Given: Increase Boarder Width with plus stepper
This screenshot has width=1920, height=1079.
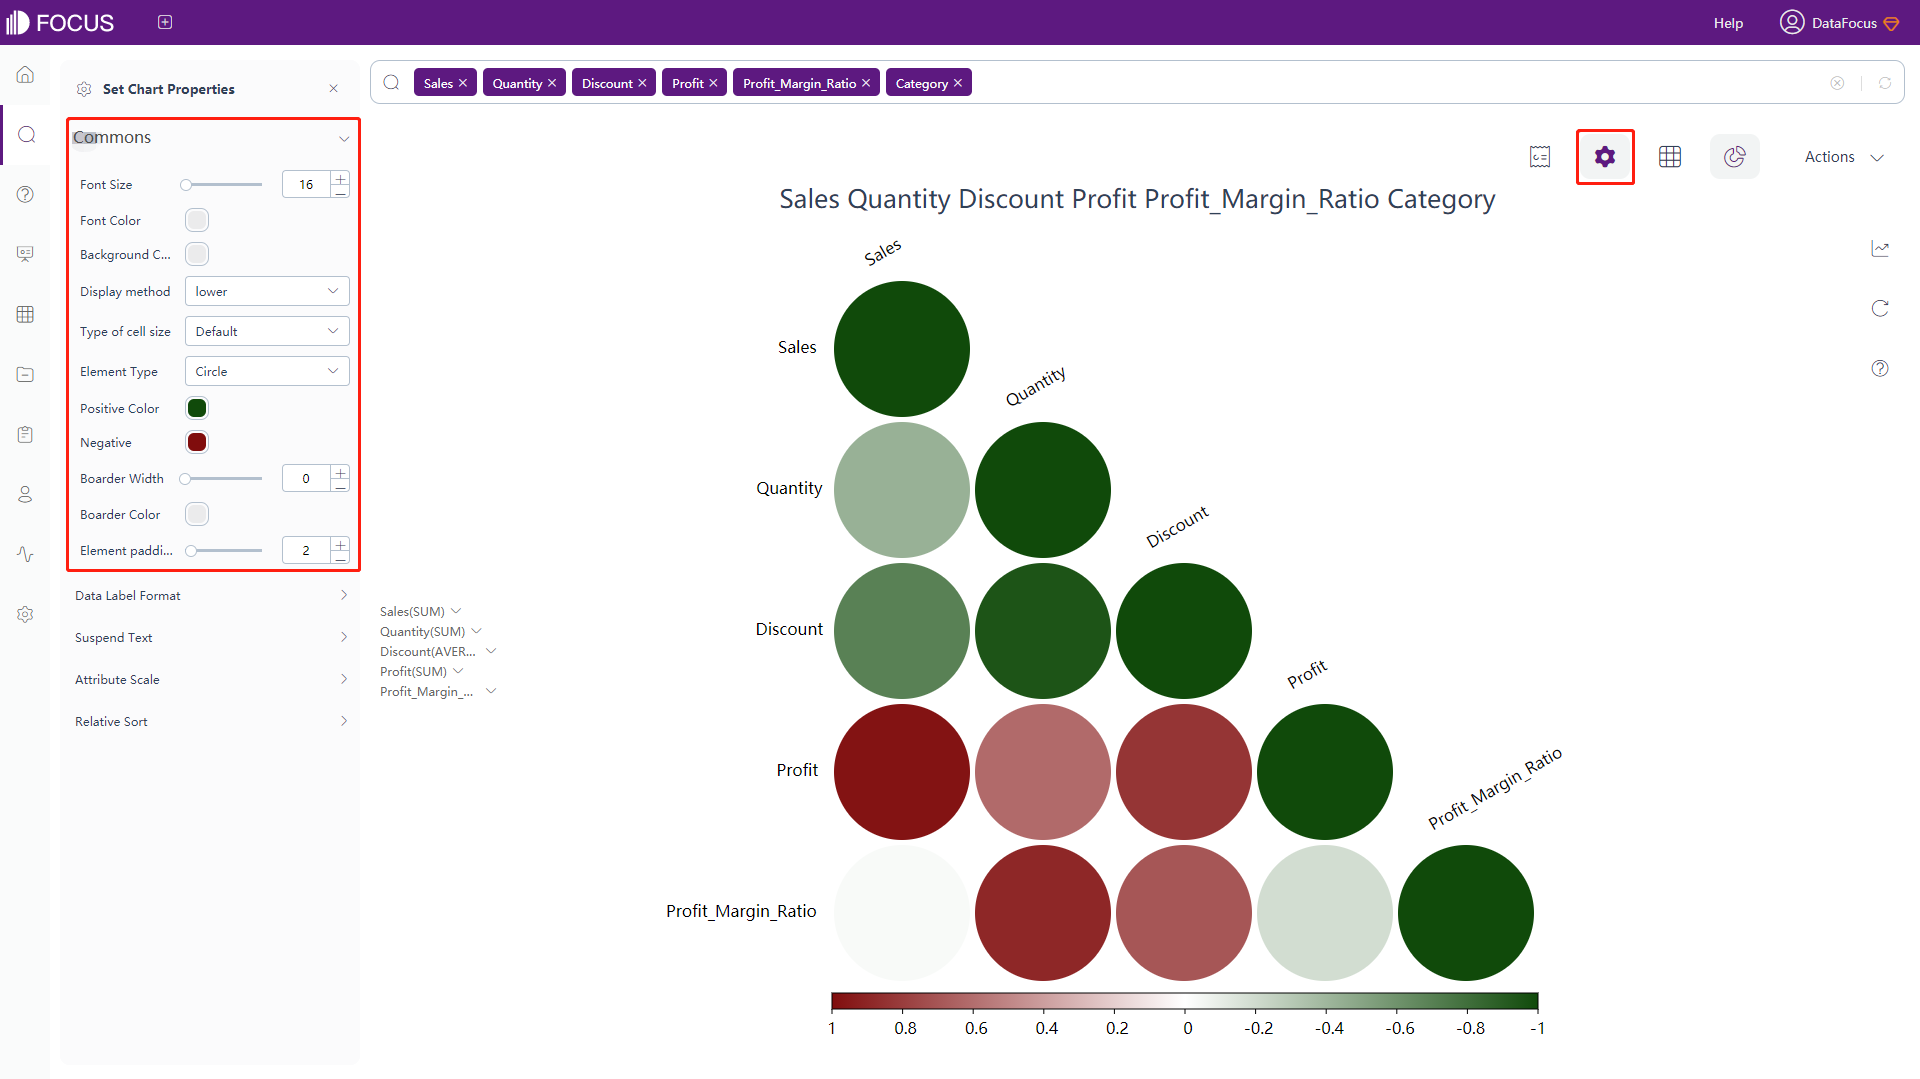Looking at the screenshot, I should [341, 472].
